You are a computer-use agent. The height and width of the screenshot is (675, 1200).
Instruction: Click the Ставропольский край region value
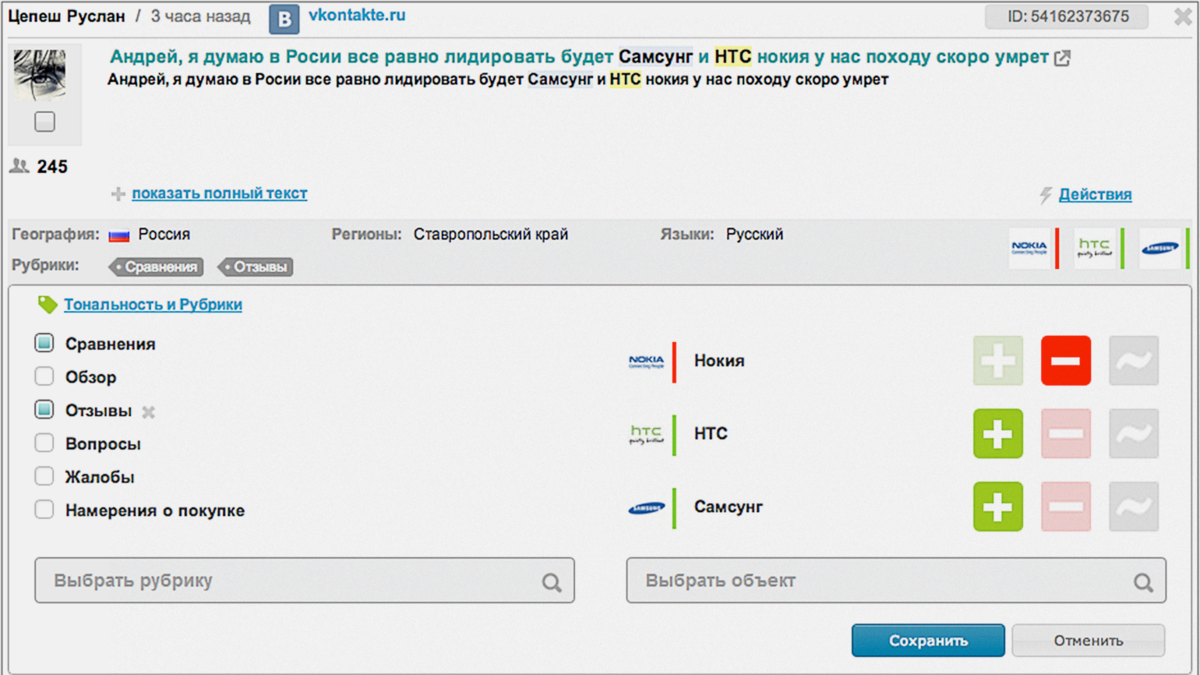(490, 234)
